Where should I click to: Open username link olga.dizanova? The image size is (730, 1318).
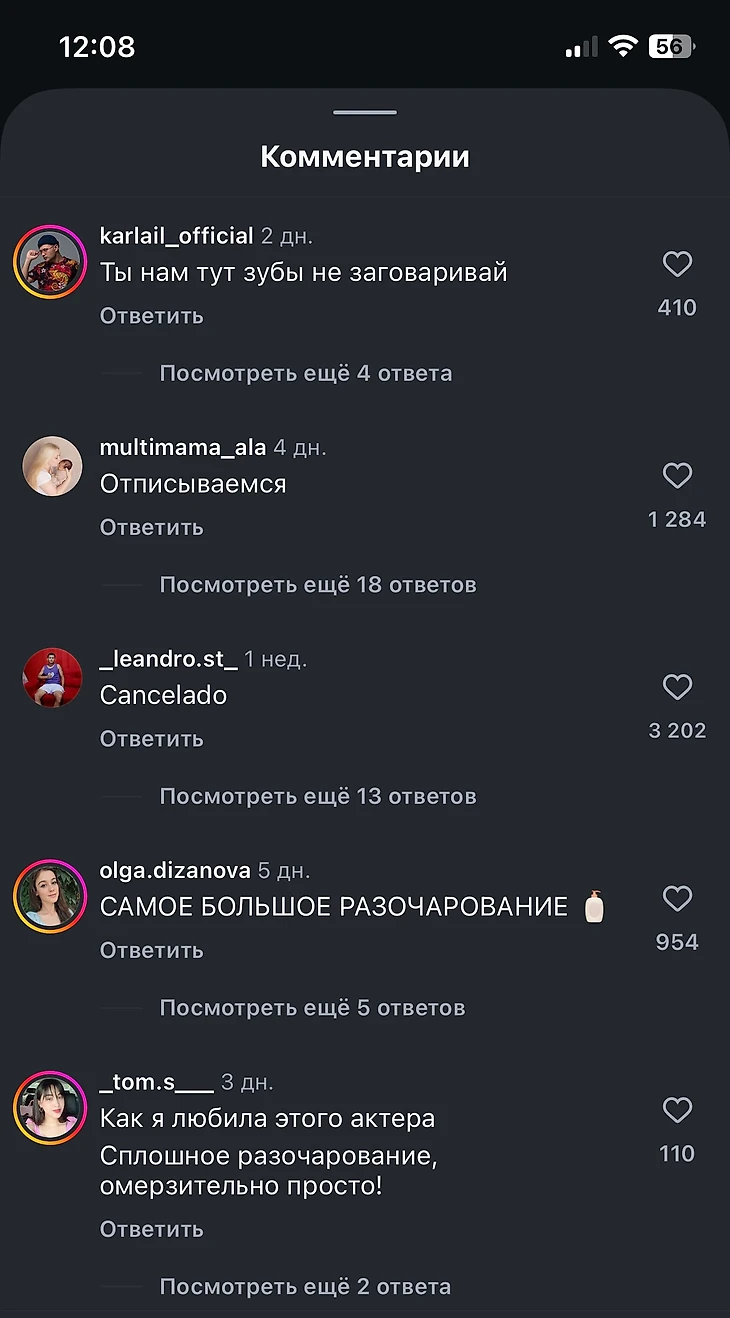point(175,870)
